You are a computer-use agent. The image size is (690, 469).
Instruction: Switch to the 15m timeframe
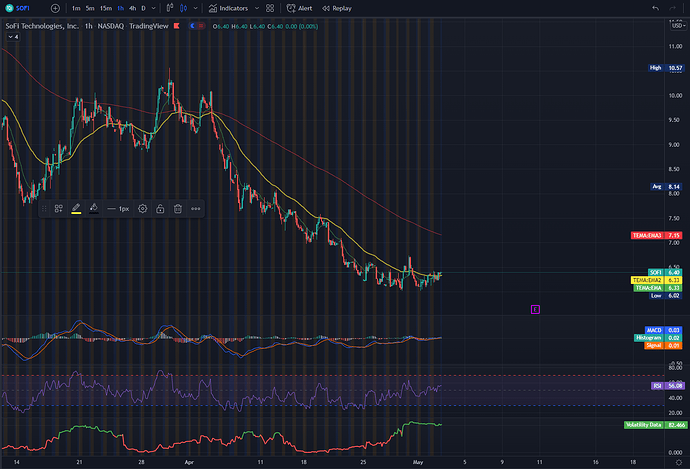106,8
